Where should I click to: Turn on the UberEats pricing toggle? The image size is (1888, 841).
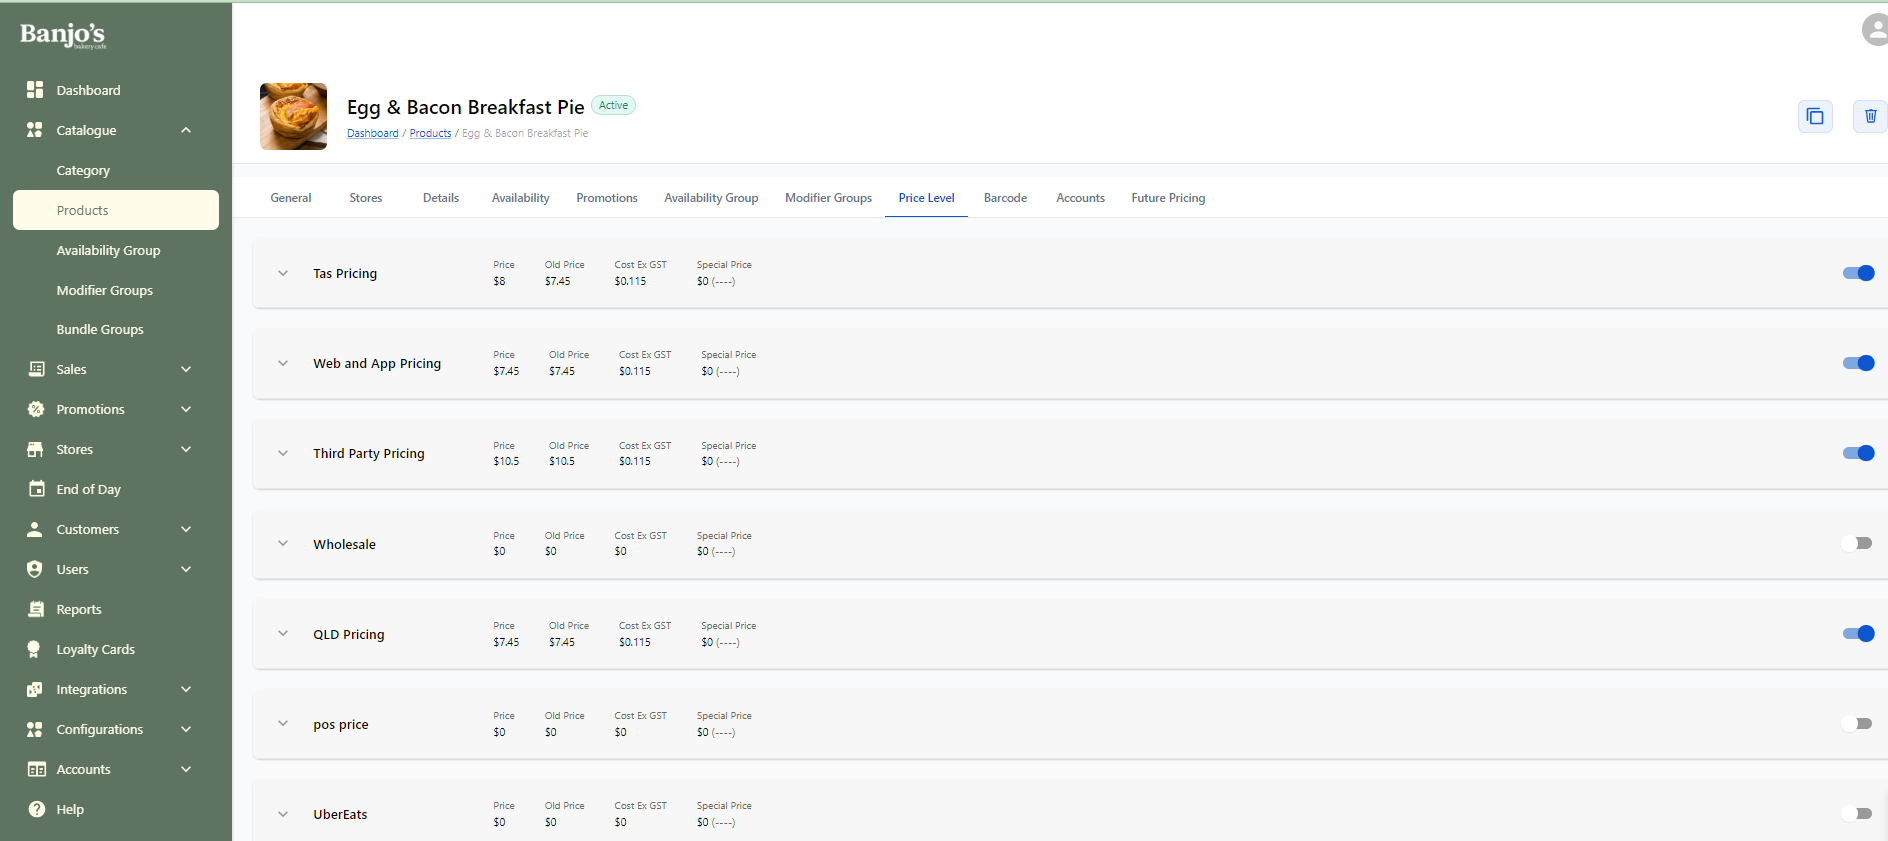coord(1858,814)
